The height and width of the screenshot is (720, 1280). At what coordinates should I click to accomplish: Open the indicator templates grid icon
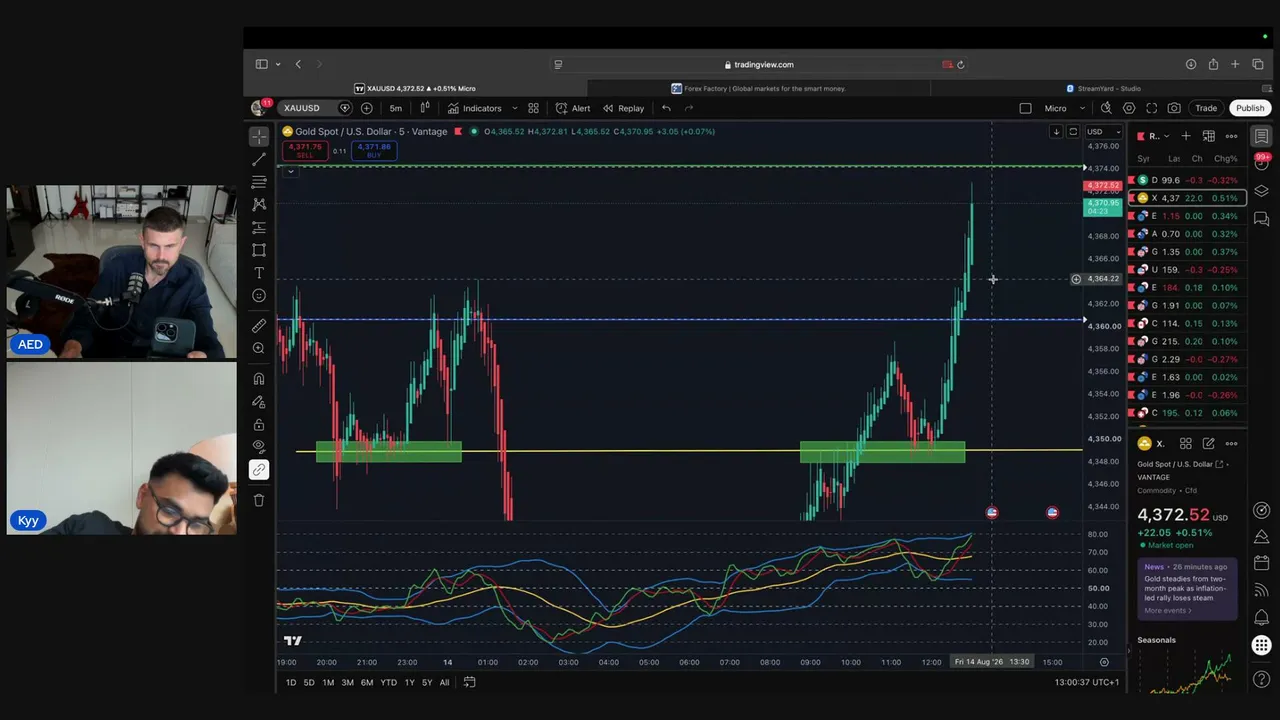coord(534,108)
